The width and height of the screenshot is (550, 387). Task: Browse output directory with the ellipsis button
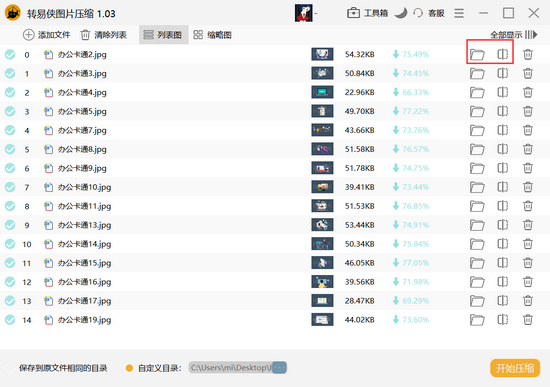coord(280,368)
